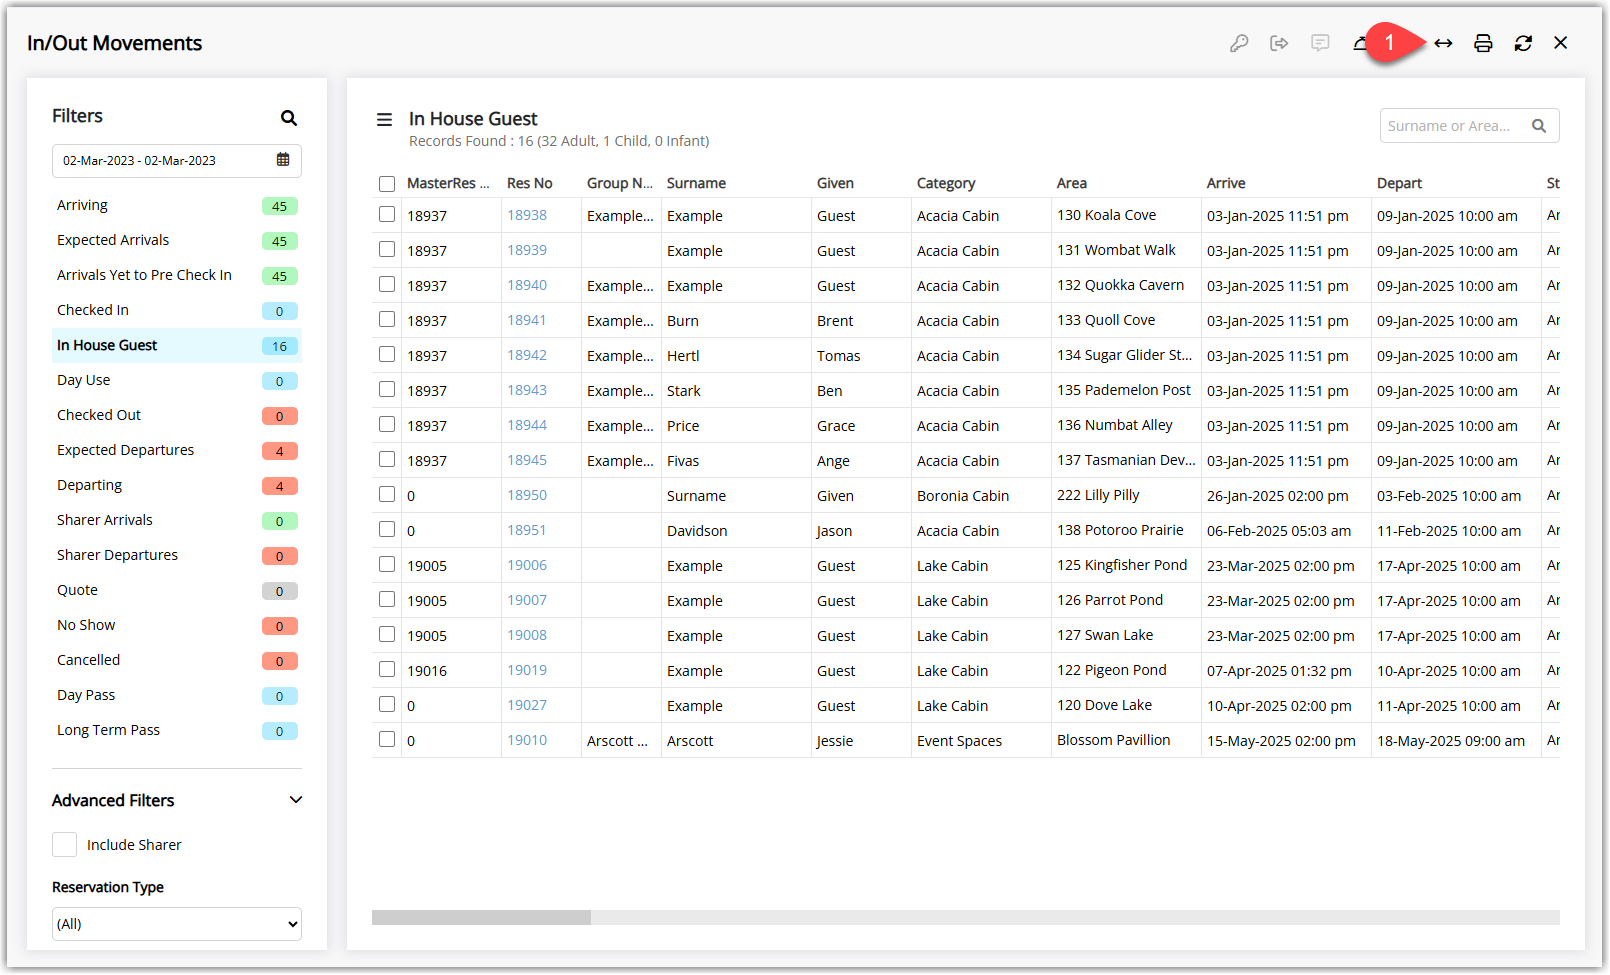Select the Sharer Departures filter
The image size is (1610, 975).
177,555
